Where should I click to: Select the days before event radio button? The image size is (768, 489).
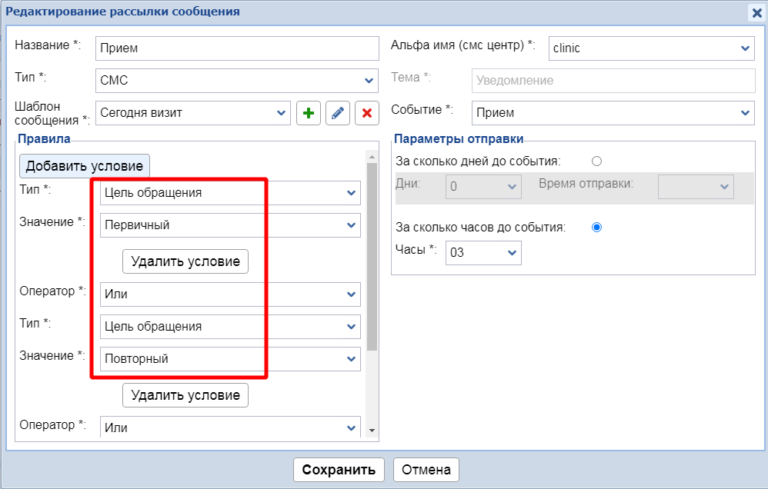(597, 161)
